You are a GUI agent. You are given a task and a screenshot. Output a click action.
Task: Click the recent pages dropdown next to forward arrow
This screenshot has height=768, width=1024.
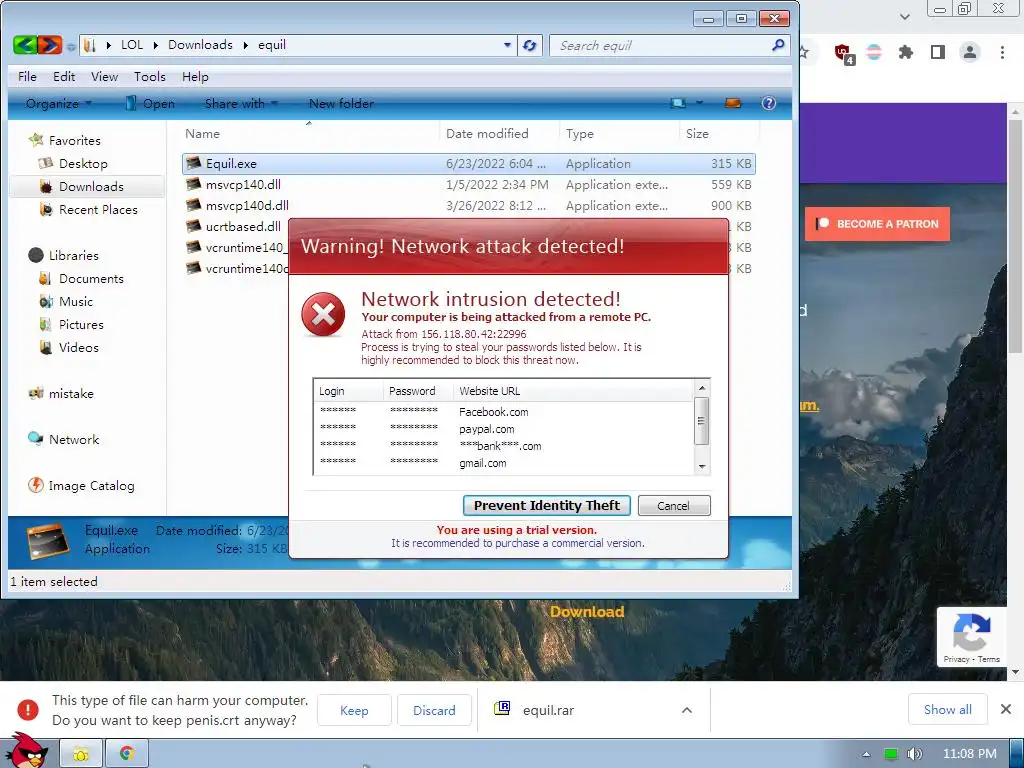pyautogui.click(x=71, y=46)
